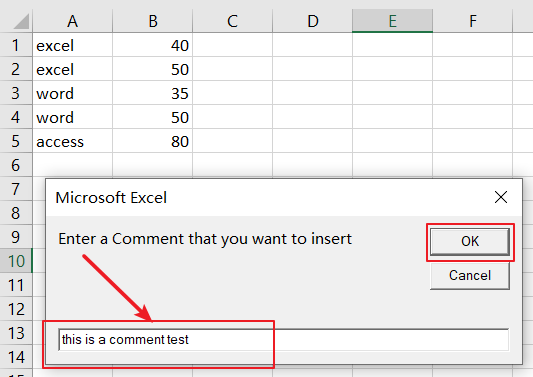Select row 10 header
The height and width of the screenshot is (377, 533).
pos(16,261)
